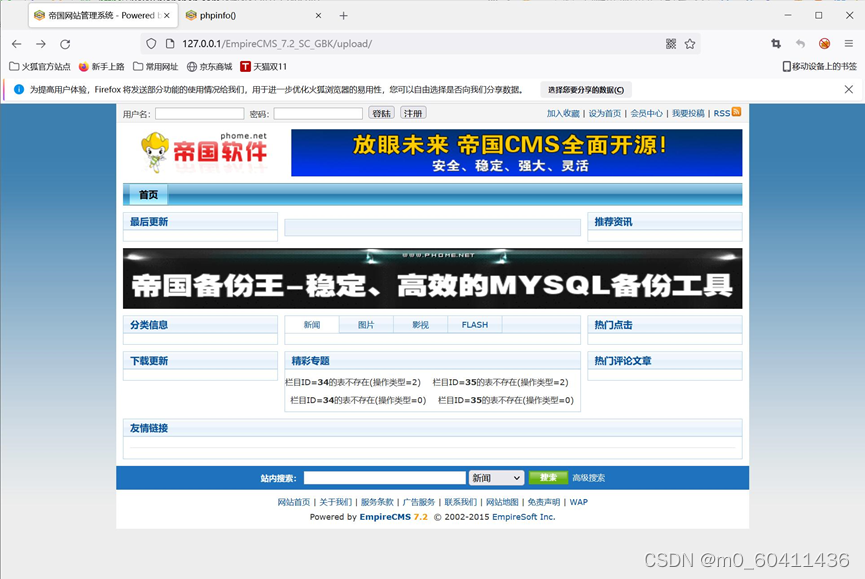This screenshot has width=865, height=579.
Task: Expand the 新闻 search category dropdown
Action: [x=496, y=478]
